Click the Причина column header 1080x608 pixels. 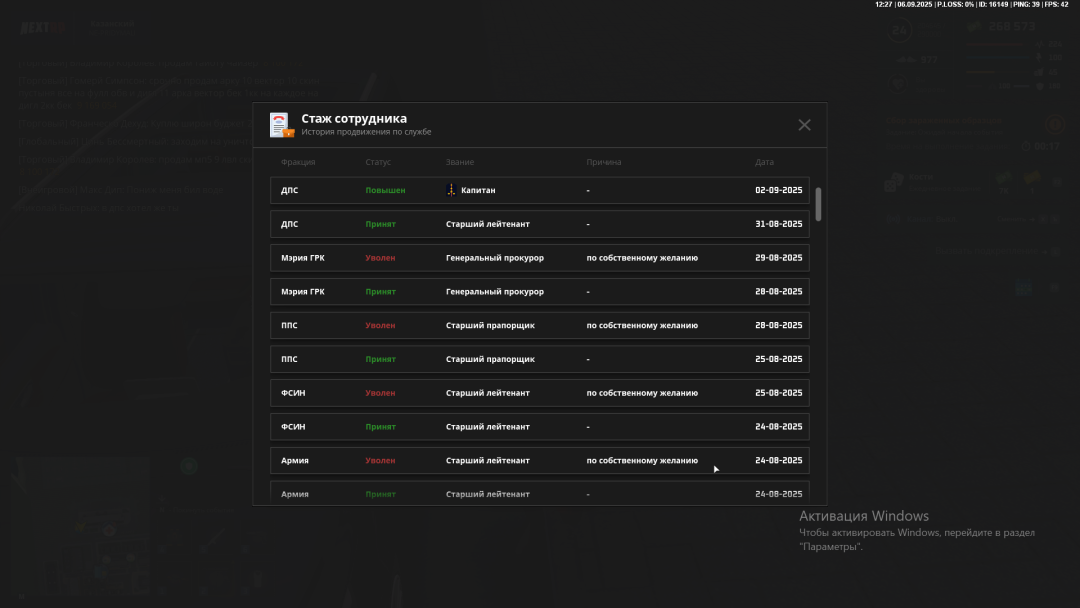pos(604,162)
